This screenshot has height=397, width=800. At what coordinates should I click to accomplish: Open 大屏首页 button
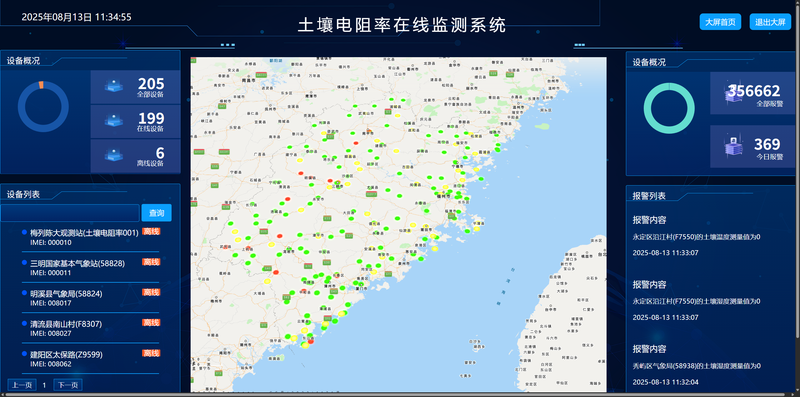[x=720, y=22]
